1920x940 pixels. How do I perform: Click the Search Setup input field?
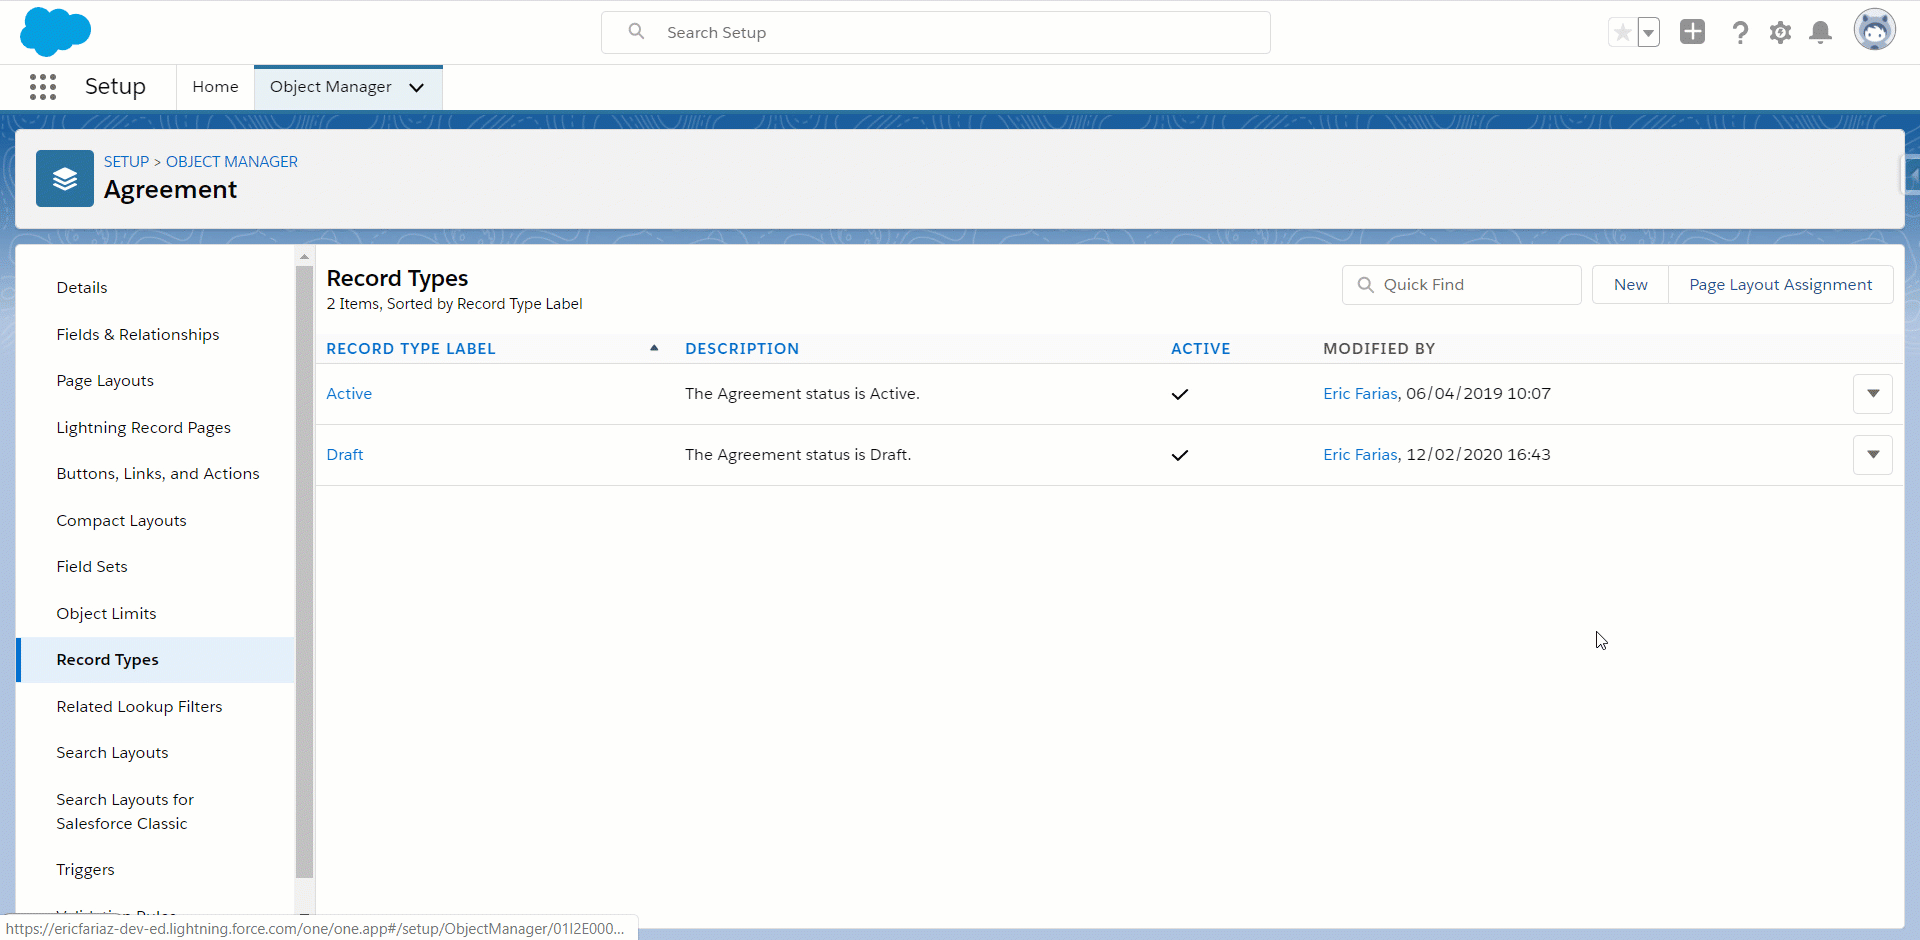pos(936,33)
